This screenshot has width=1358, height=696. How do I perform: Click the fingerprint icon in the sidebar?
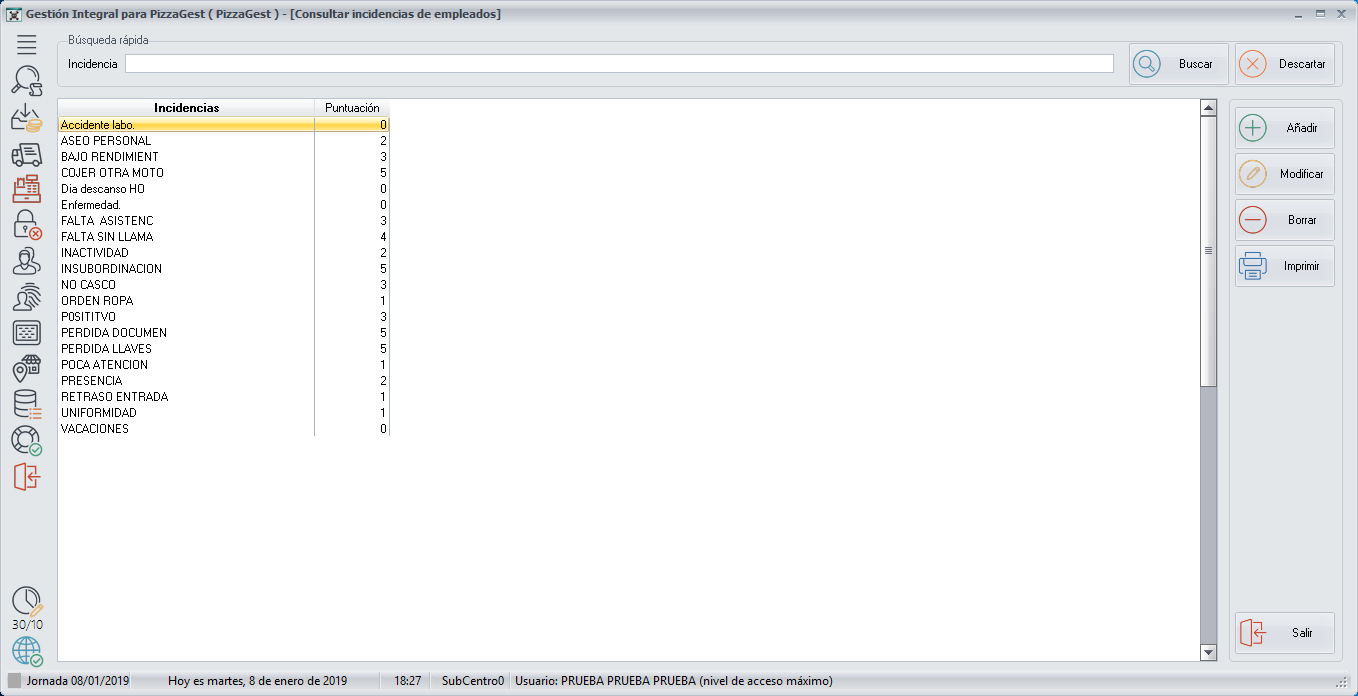point(27,297)
